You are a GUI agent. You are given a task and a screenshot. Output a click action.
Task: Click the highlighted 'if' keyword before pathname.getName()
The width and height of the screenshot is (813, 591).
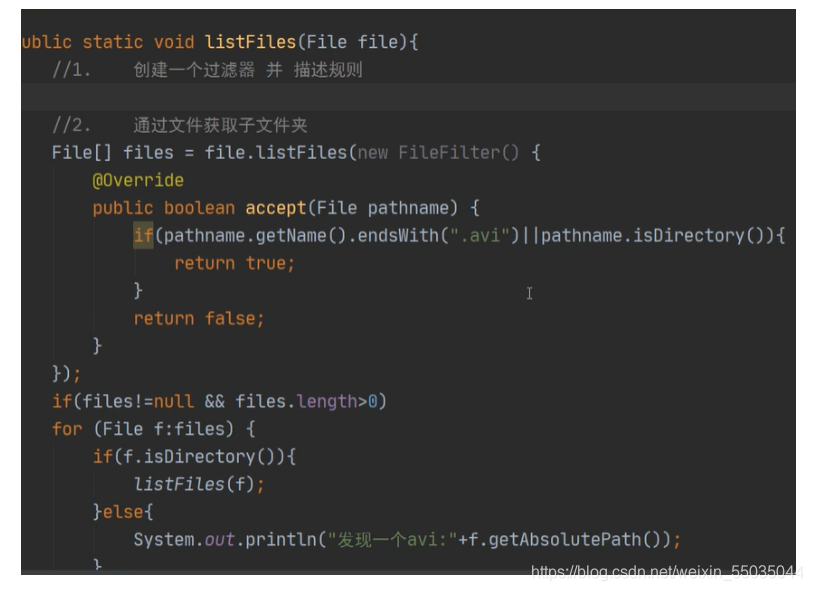click(x=143, y=236)
